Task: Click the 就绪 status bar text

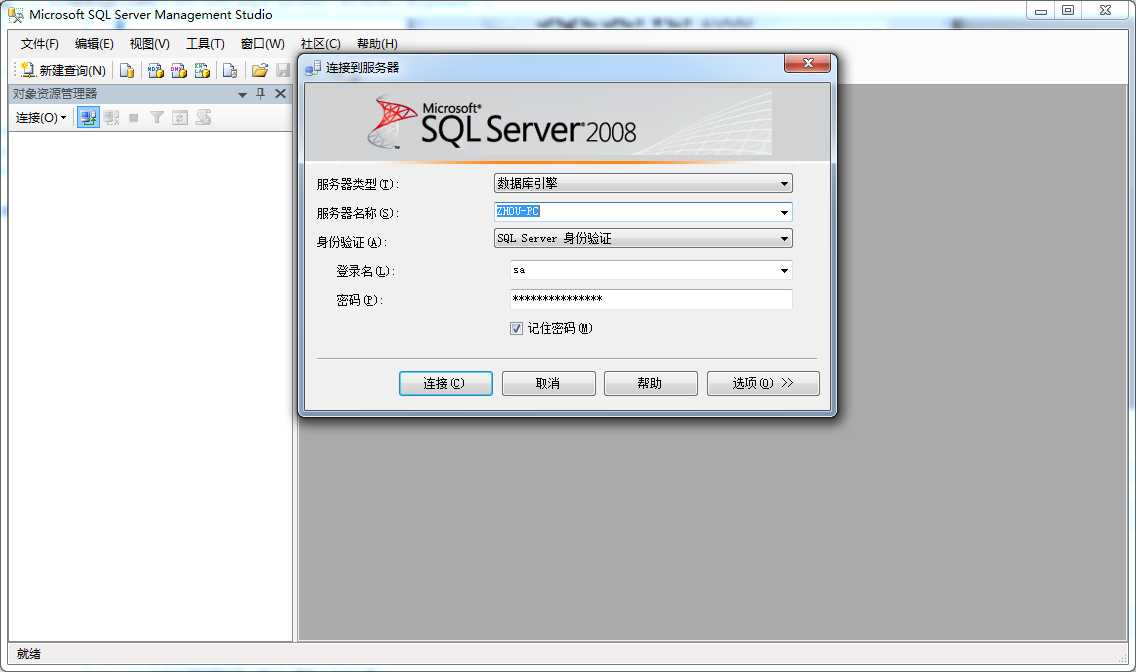Action: (28, 654)
